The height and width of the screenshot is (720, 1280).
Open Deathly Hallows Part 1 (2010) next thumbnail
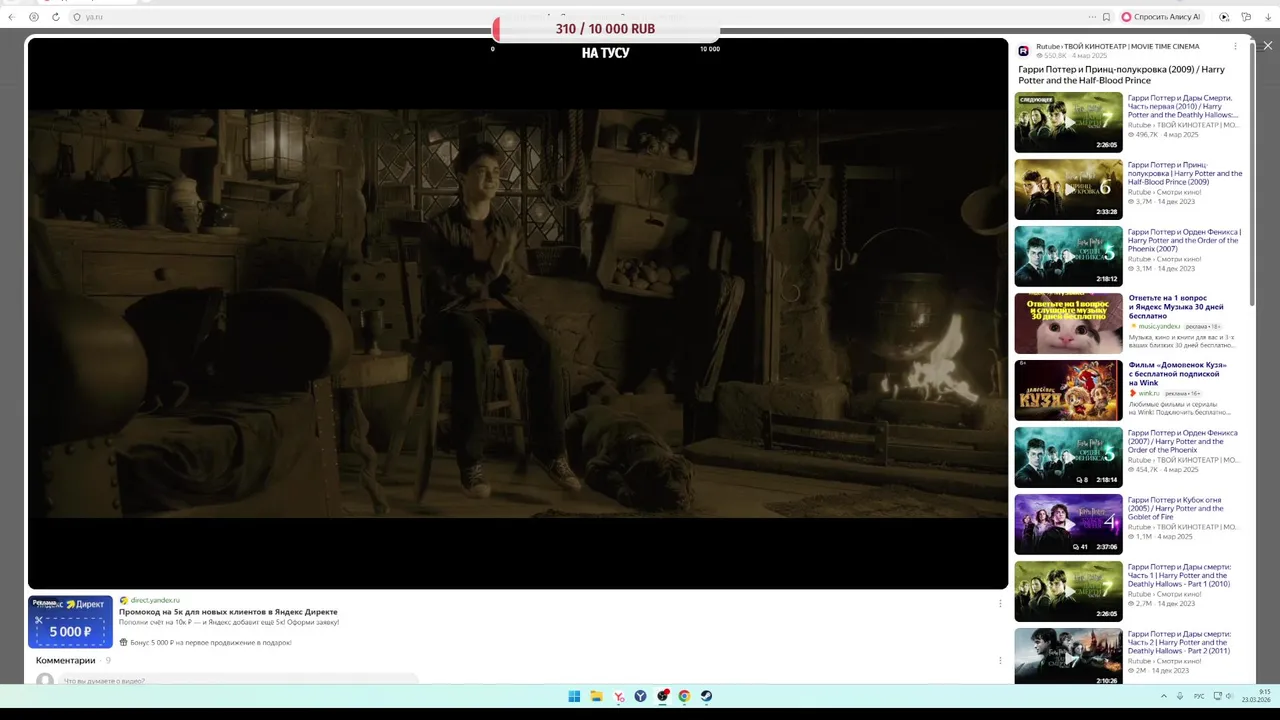[x=1068, y=122]
